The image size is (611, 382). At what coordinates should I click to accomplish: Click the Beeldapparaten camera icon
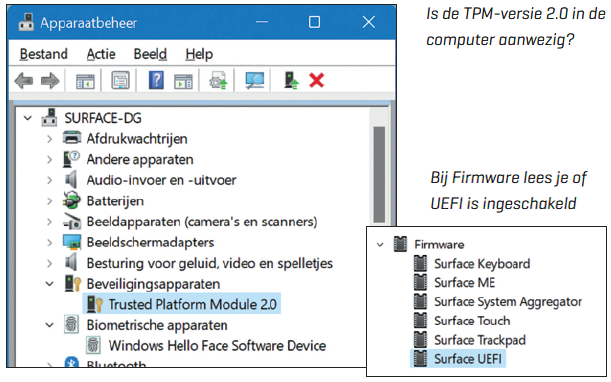72,221
